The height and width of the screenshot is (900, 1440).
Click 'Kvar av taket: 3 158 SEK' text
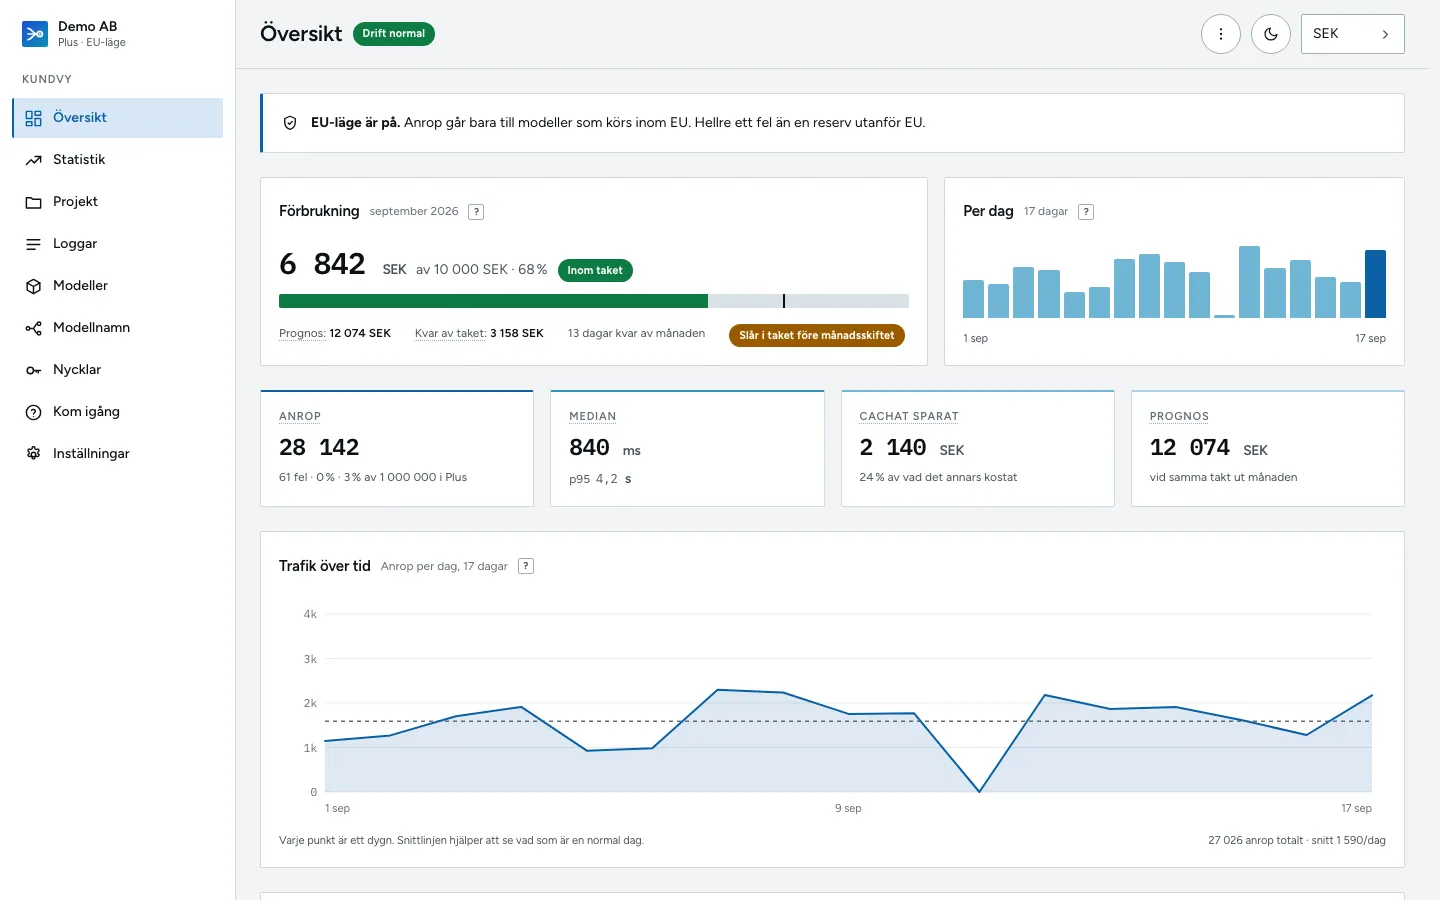(479, 334)
